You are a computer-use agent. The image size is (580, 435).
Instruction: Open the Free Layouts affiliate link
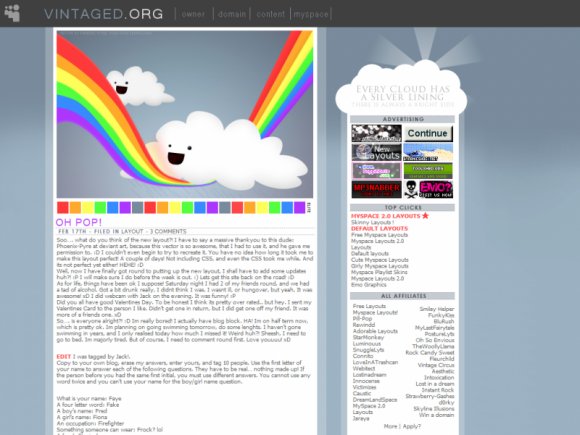[369, 306]
